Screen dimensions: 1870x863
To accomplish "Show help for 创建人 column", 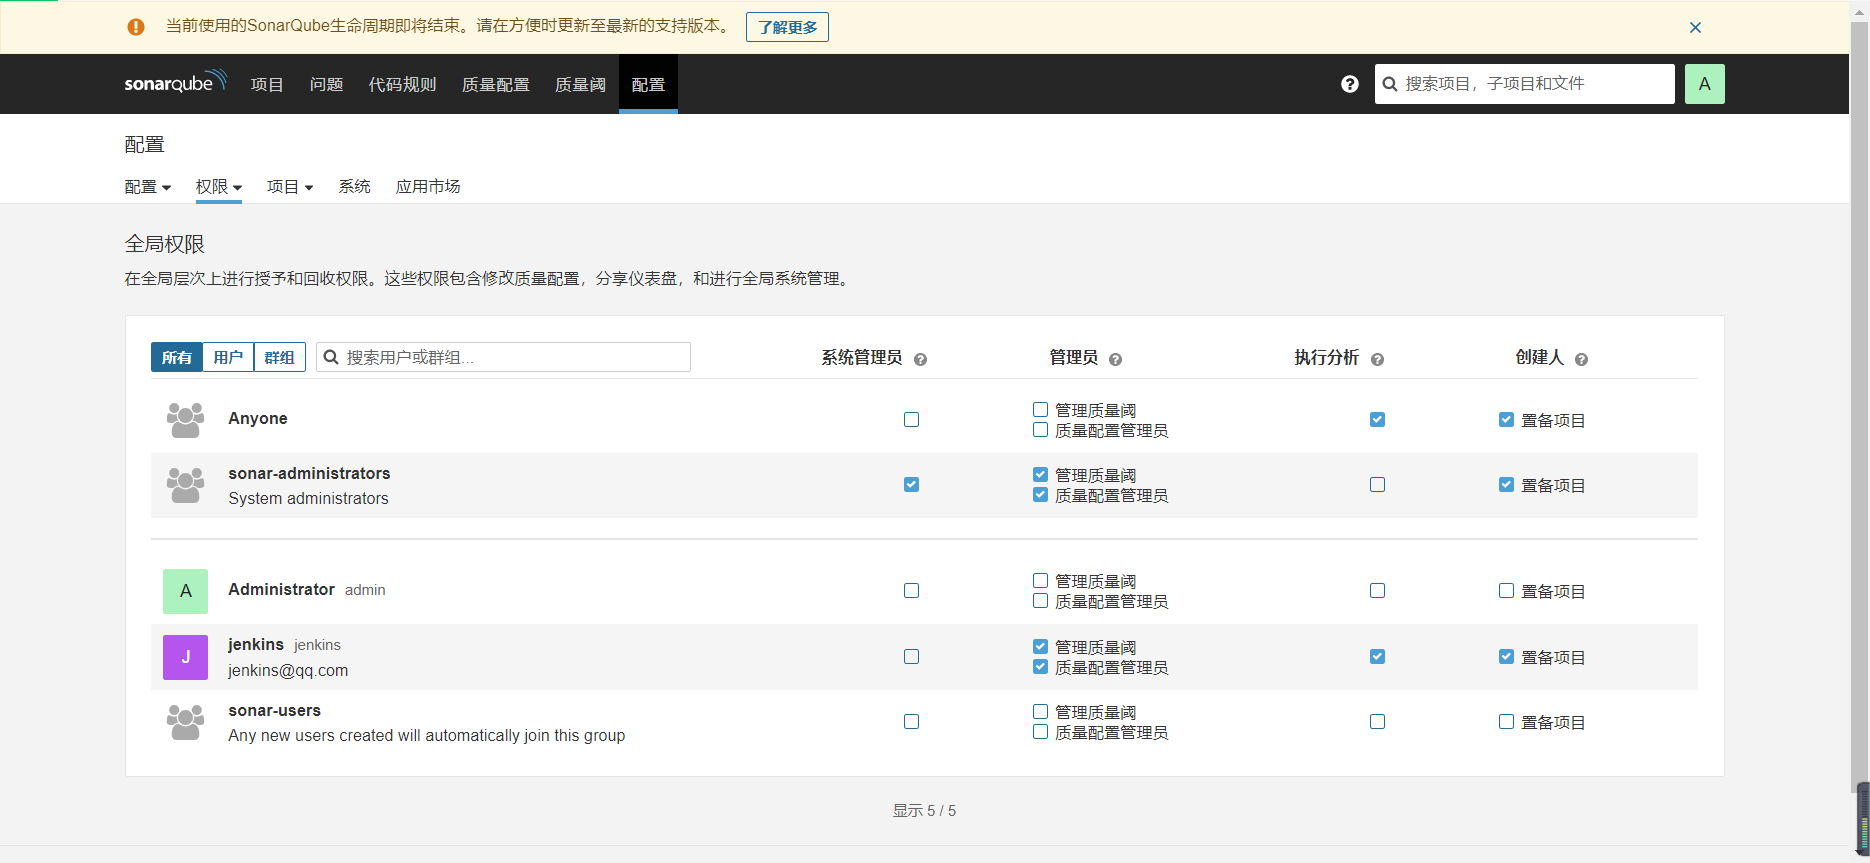I will [x=1582, y=359].
